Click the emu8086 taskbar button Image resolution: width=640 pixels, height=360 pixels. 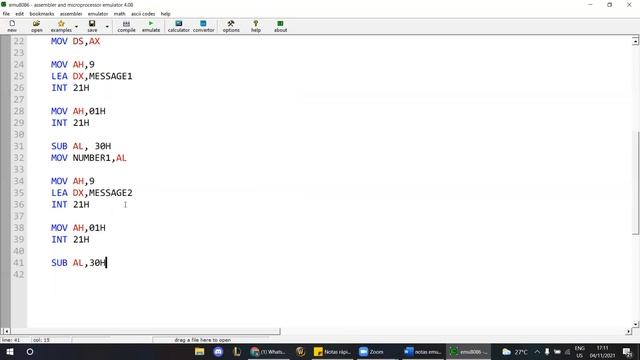tap(468, 351)
